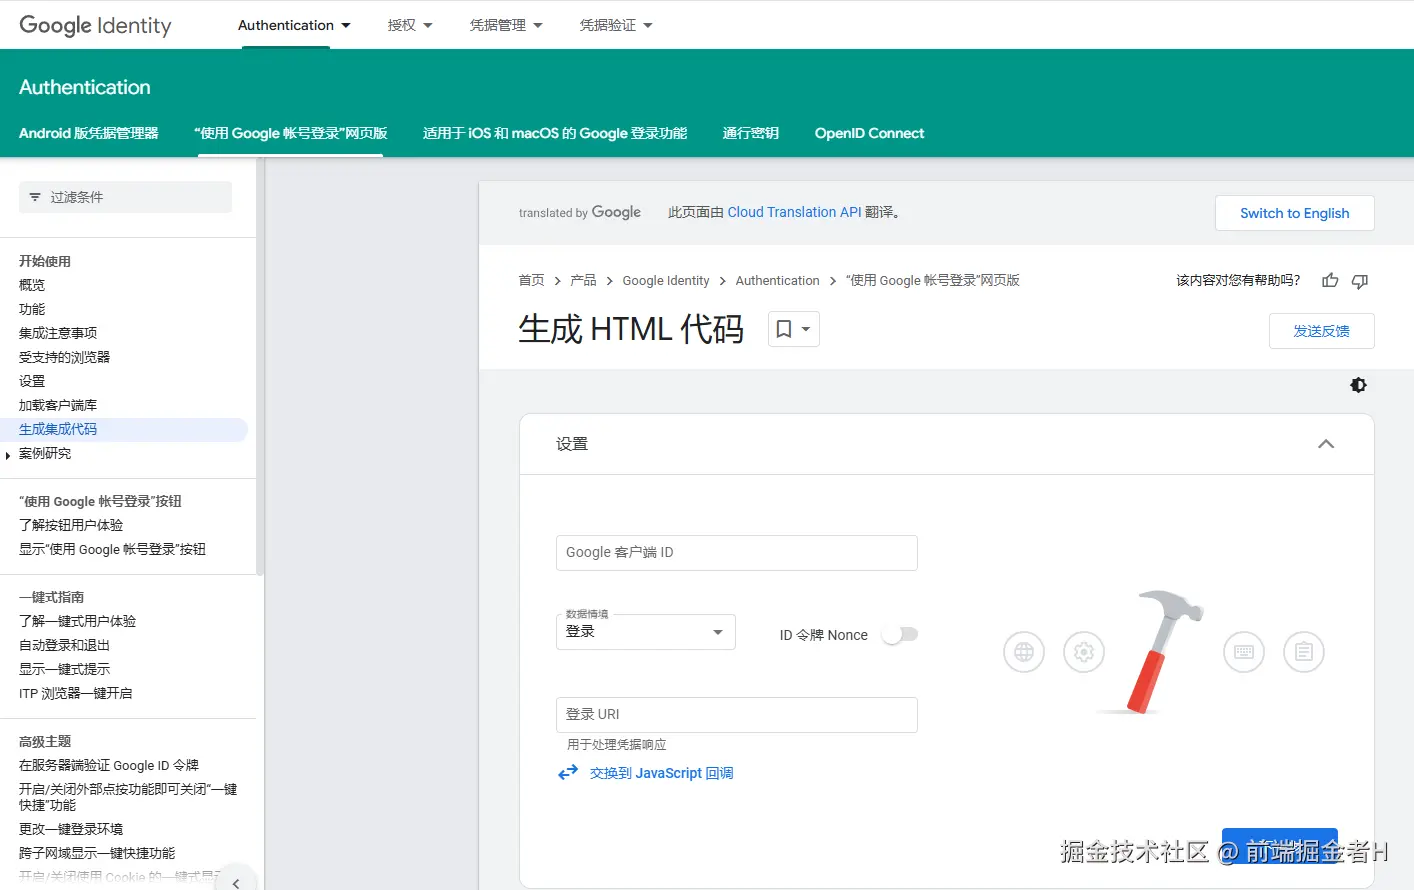The image size is (1414, 890).
Task: Open 显示"使用 Google 帐号登录"按钮 sidebar item
Action: 112,549
